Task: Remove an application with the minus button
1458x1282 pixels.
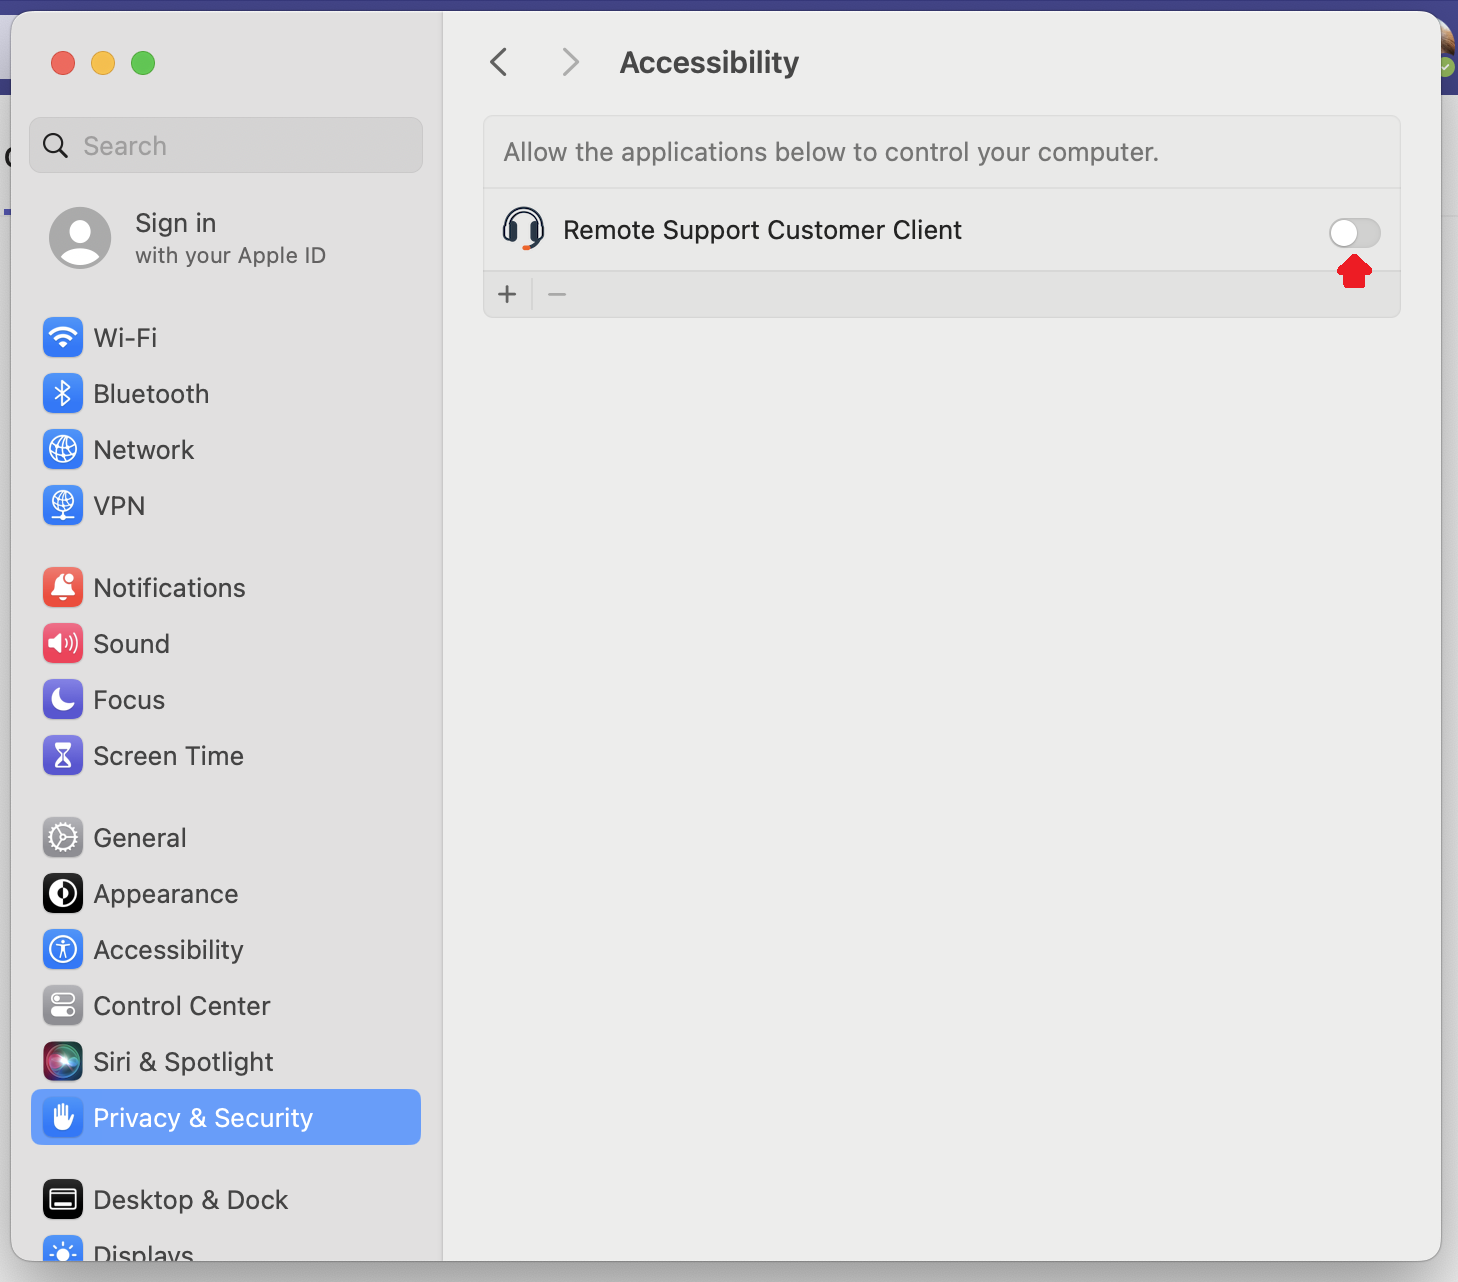Action: pyautogui.click(x=557, y=294)
